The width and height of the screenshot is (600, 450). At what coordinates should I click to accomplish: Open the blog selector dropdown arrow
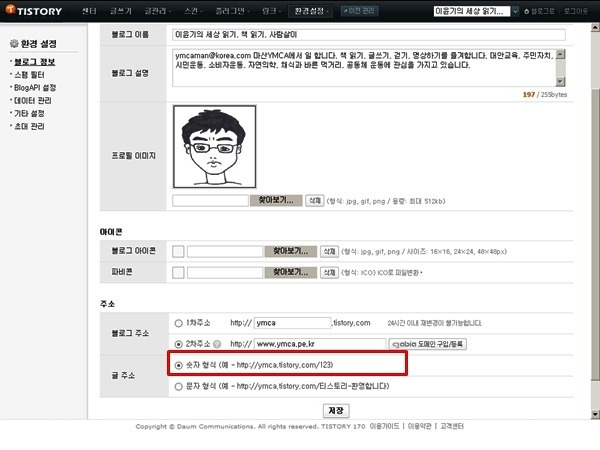(x=515, y=11)
